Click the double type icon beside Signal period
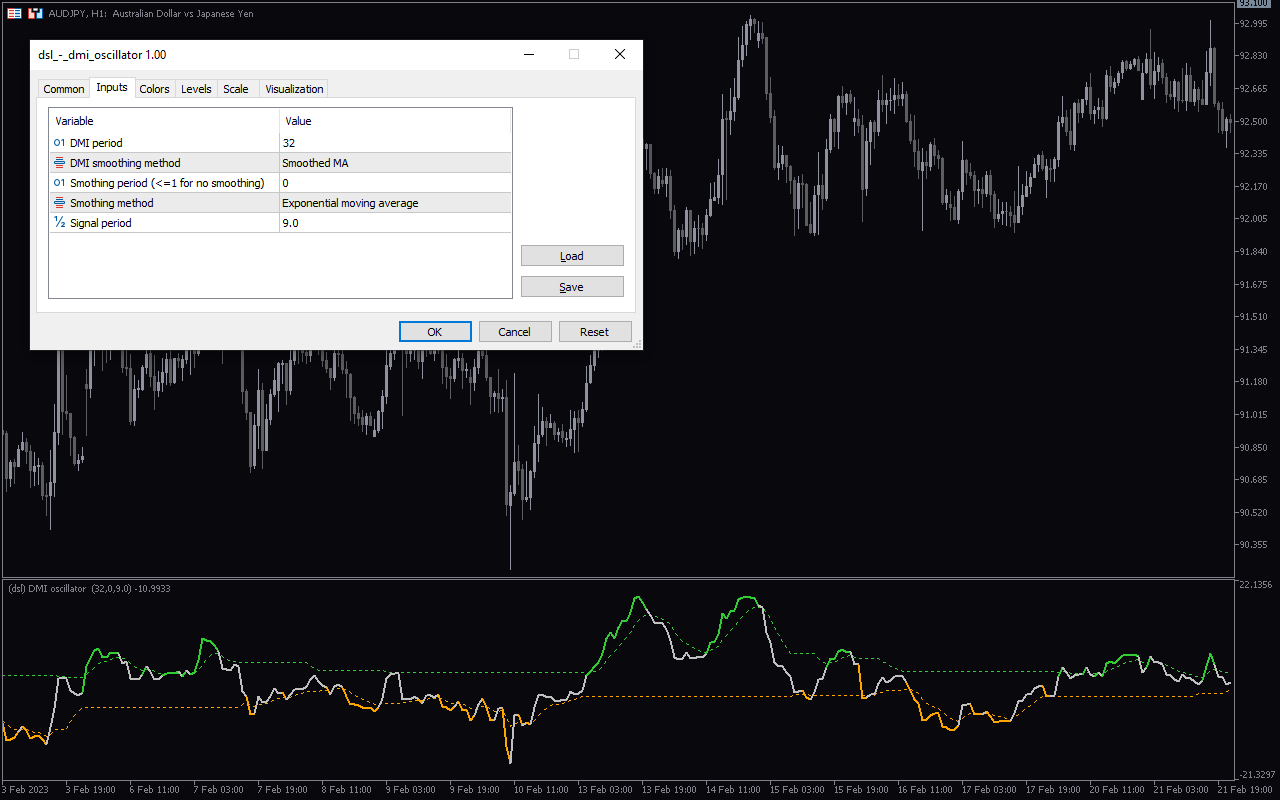1280x800 pixels. click(x=59, y=223)
